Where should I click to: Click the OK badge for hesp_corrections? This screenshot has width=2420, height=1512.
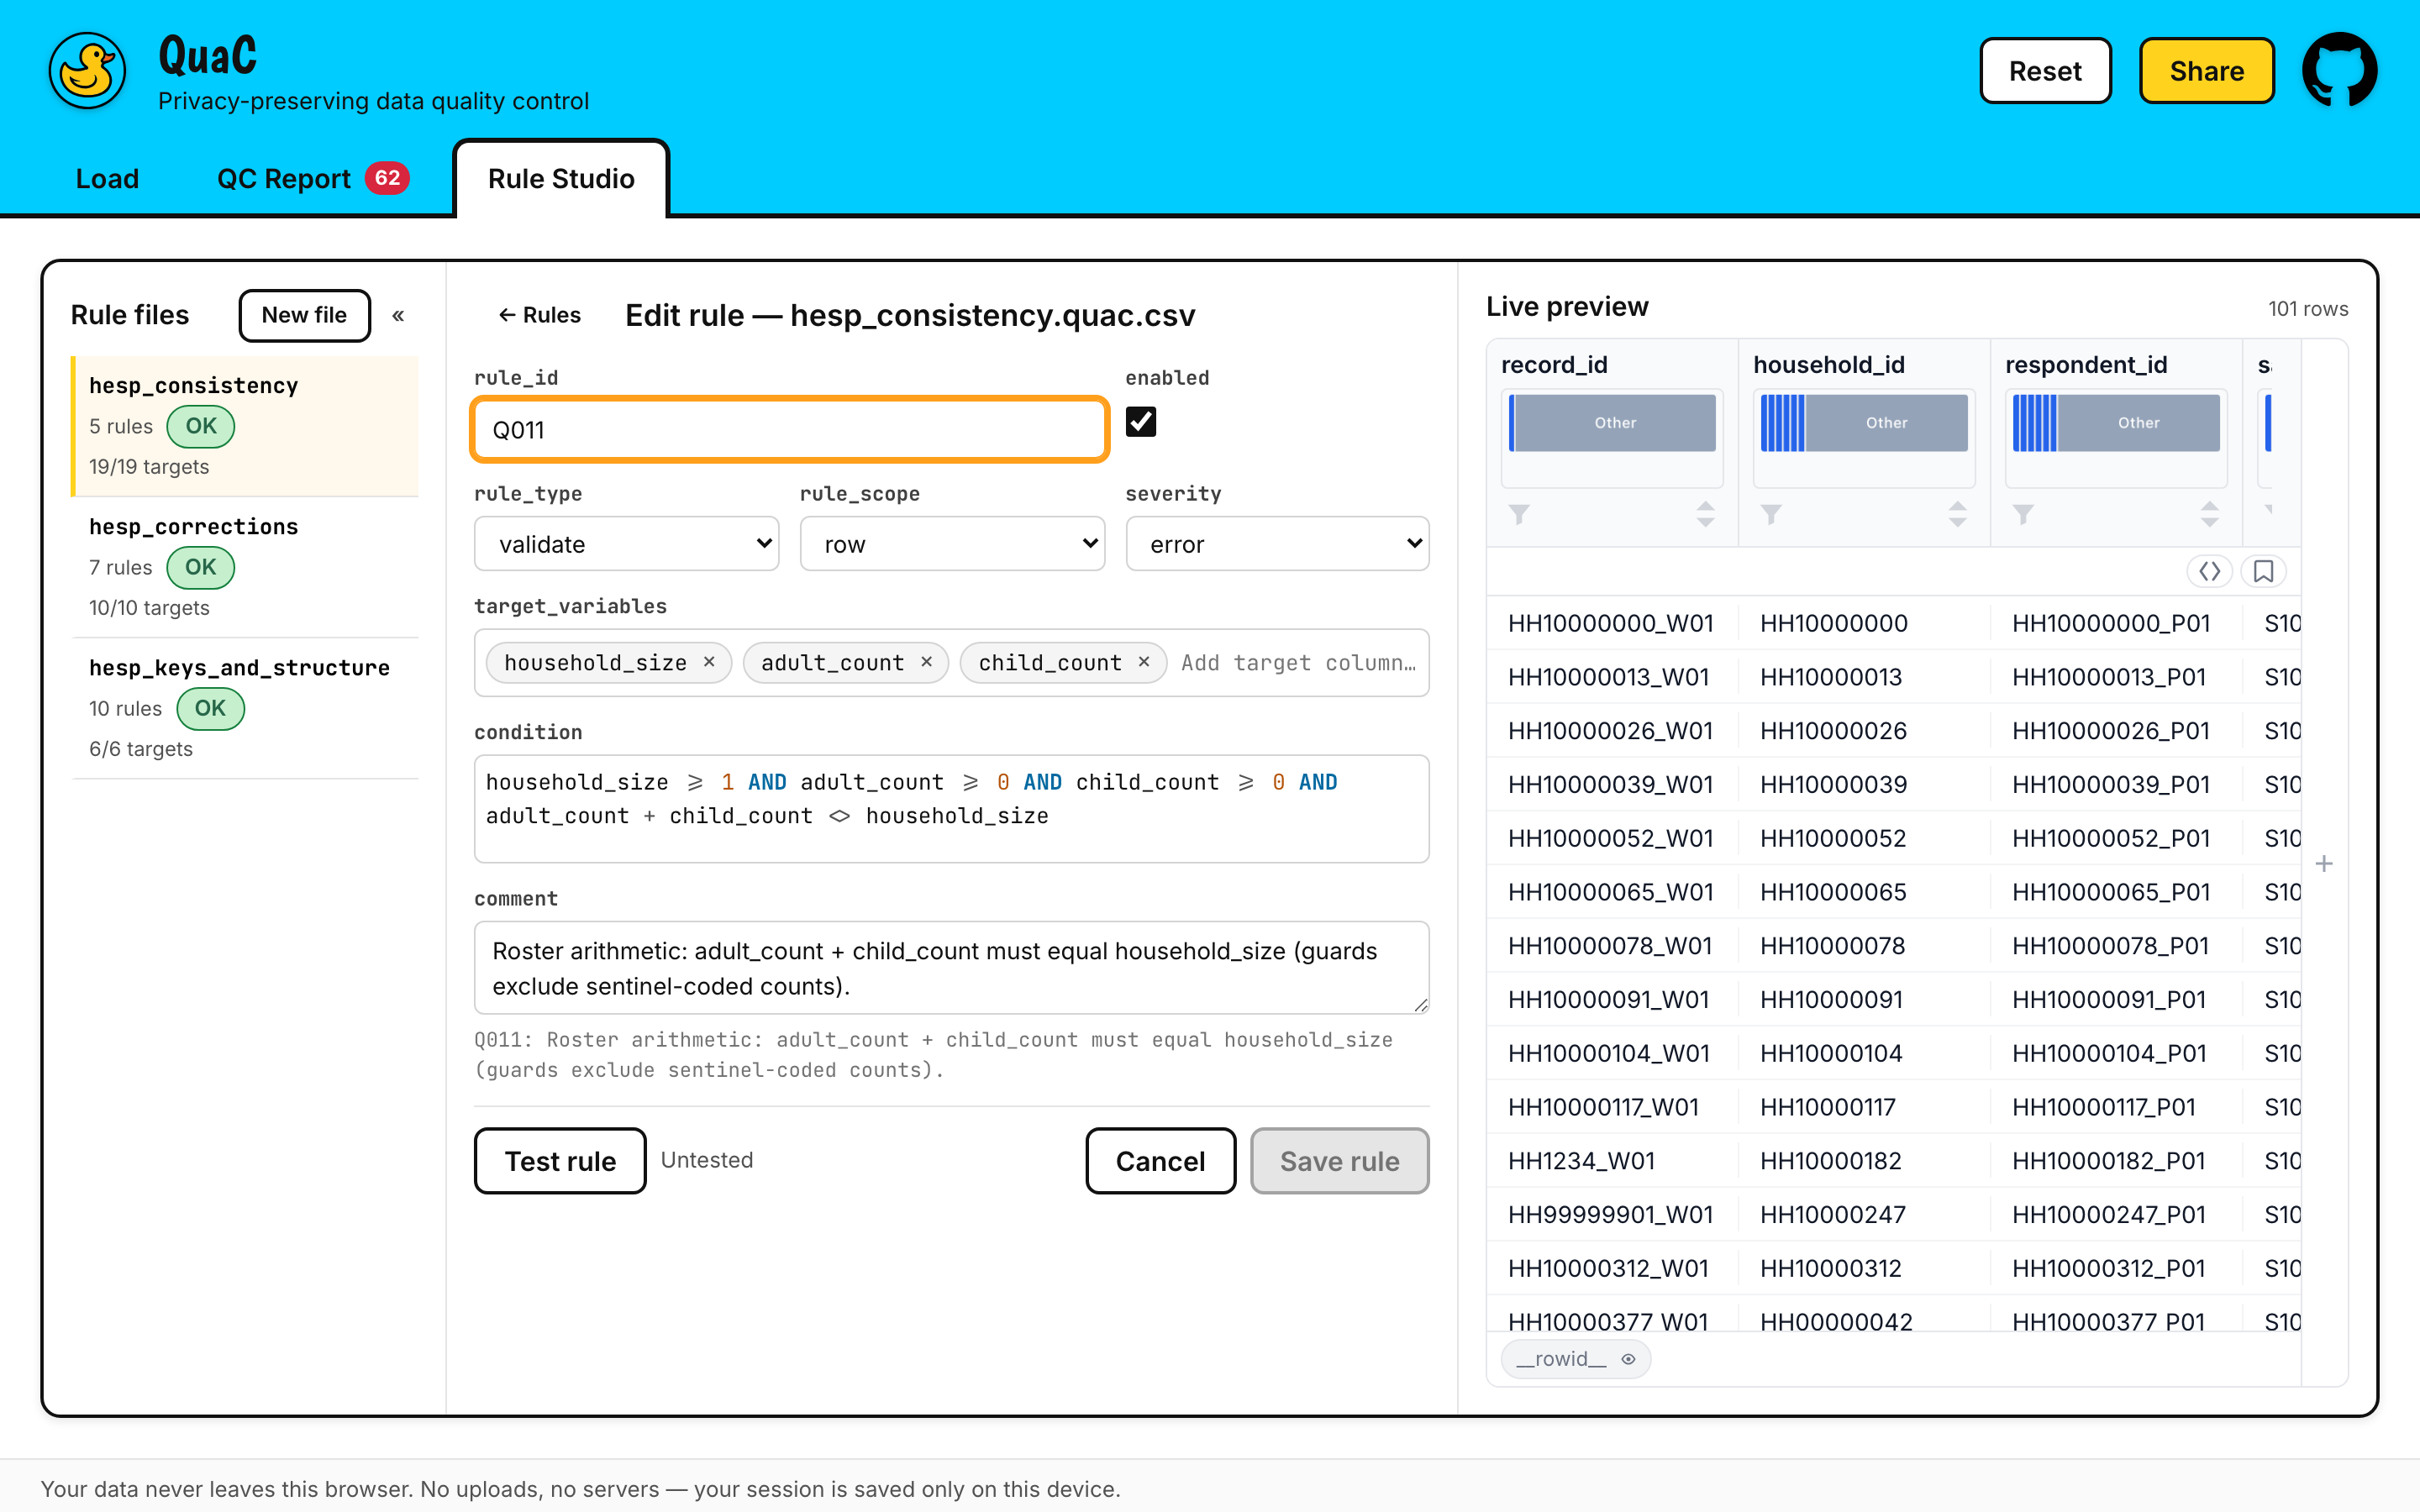[x=200, y=567]
